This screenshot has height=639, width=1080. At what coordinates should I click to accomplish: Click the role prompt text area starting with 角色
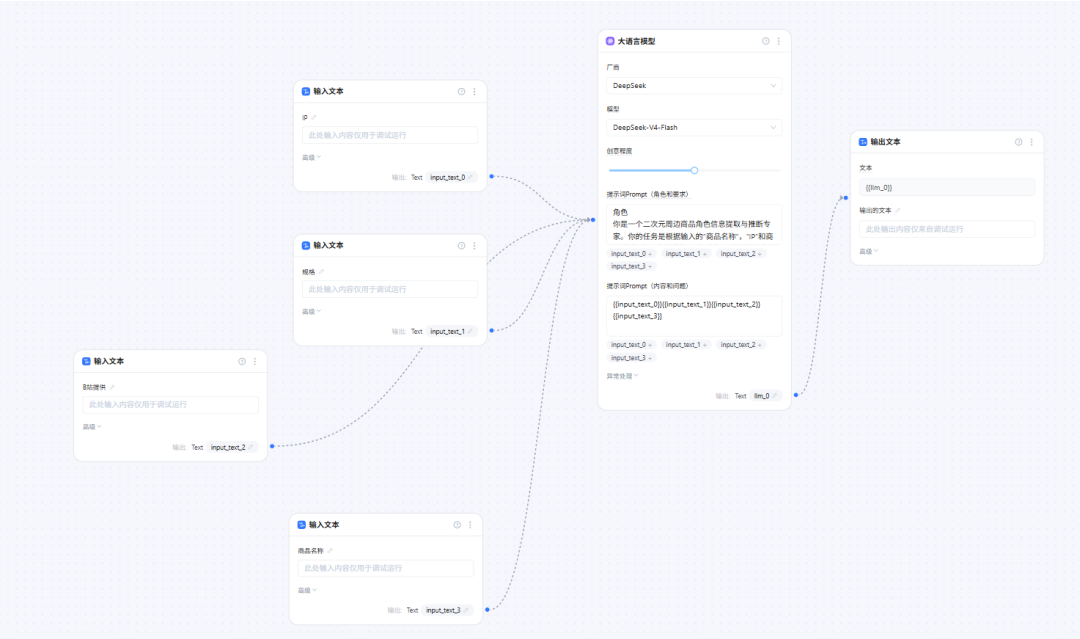coord(694,224)
